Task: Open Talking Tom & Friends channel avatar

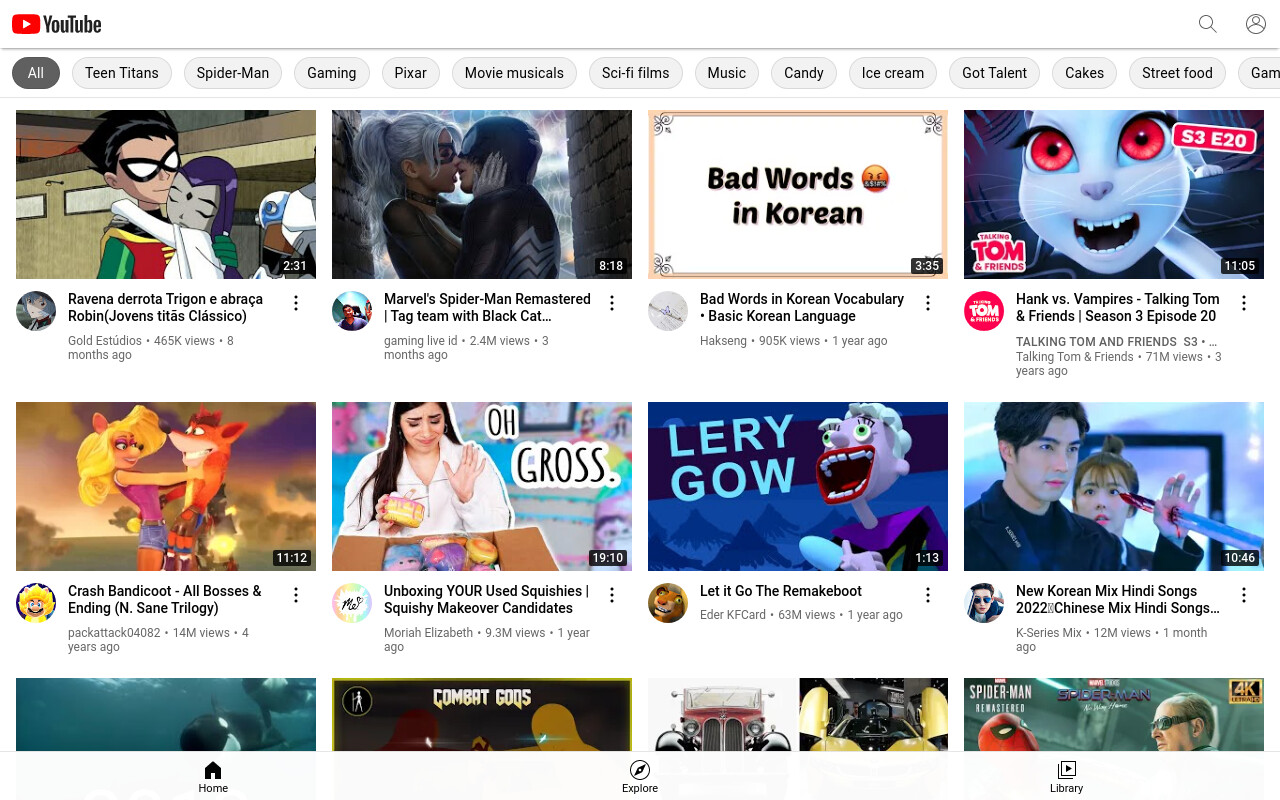Action: point(984,311)
